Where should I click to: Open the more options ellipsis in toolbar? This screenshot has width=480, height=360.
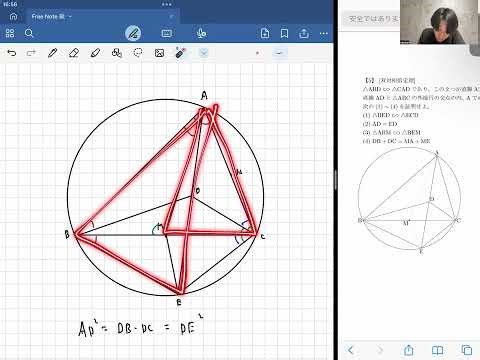pos(324,33)
